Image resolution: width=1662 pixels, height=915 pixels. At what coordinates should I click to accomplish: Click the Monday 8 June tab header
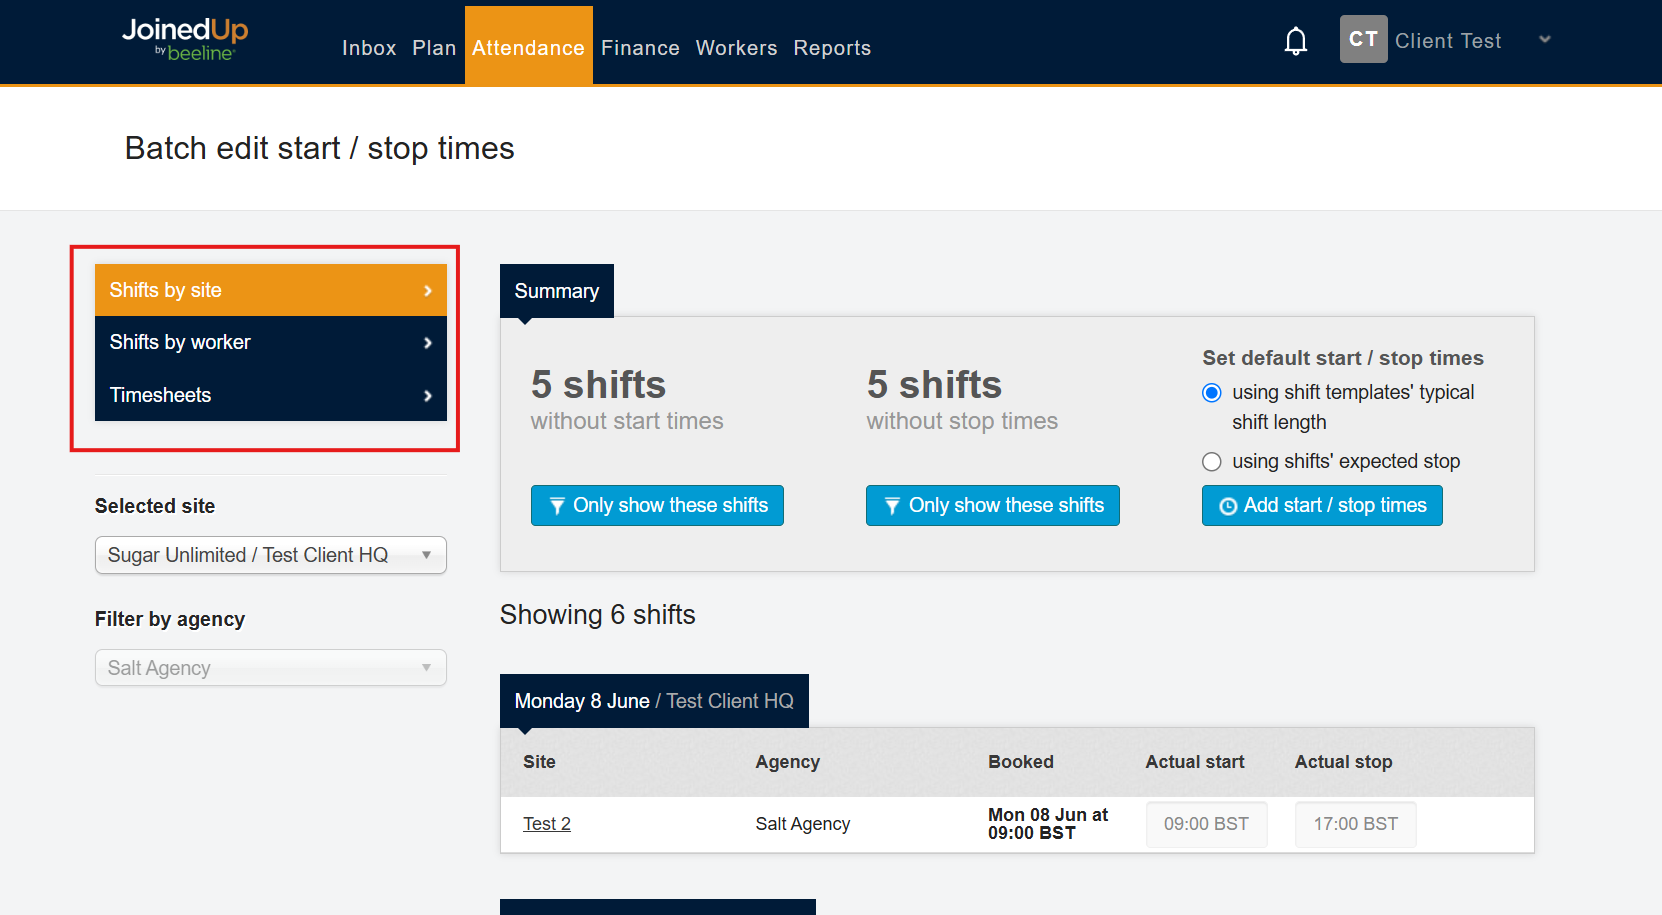pyautogui.click(x=654, y=701)
